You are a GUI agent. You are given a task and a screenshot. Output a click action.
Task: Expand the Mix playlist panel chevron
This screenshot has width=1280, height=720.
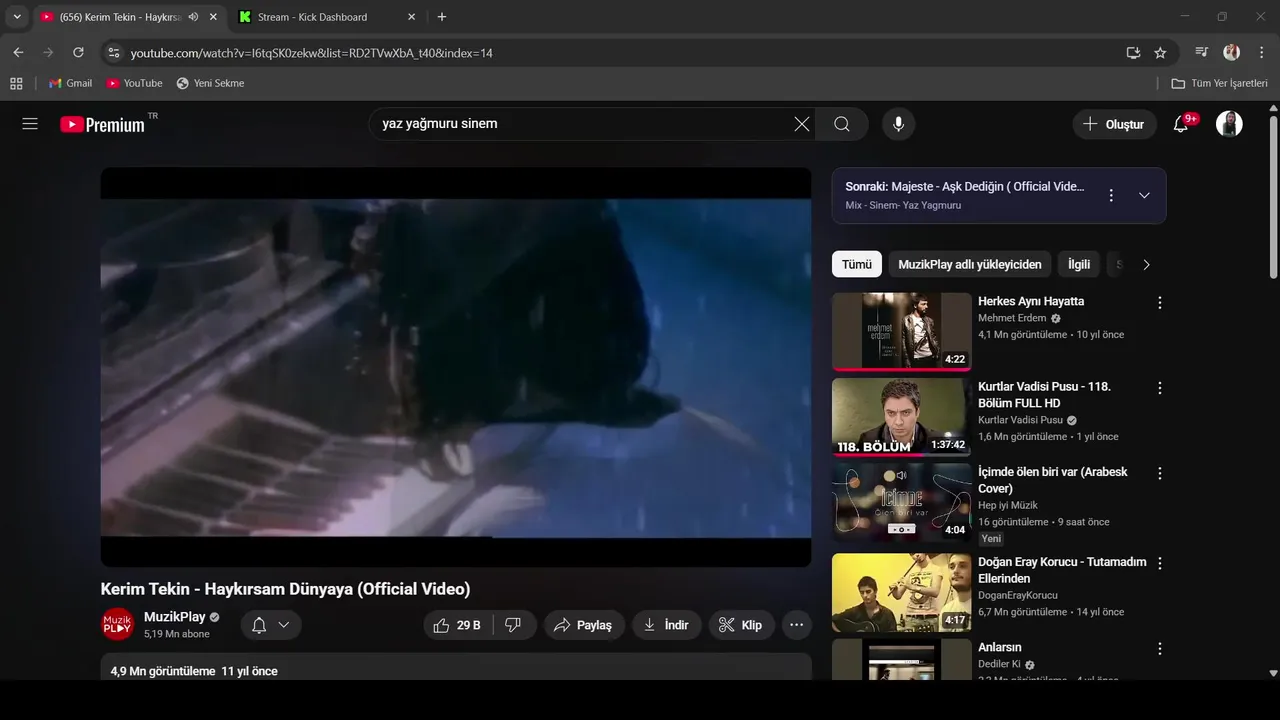(1145, 196)
